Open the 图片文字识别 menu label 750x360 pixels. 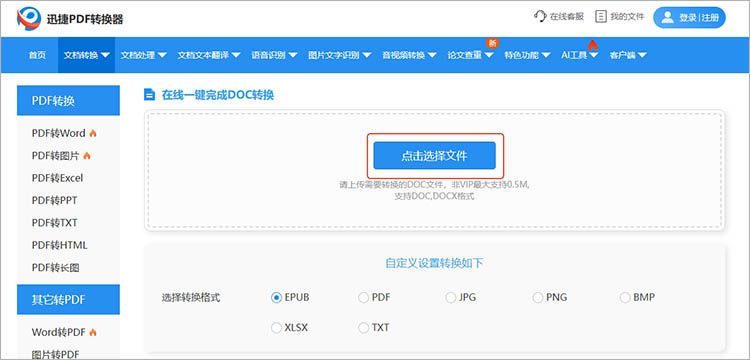[334, 55]
